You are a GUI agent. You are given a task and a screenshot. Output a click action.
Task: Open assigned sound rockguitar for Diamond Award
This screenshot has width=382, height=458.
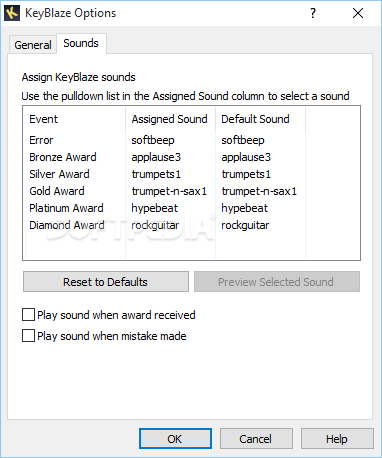click(155, 225)
